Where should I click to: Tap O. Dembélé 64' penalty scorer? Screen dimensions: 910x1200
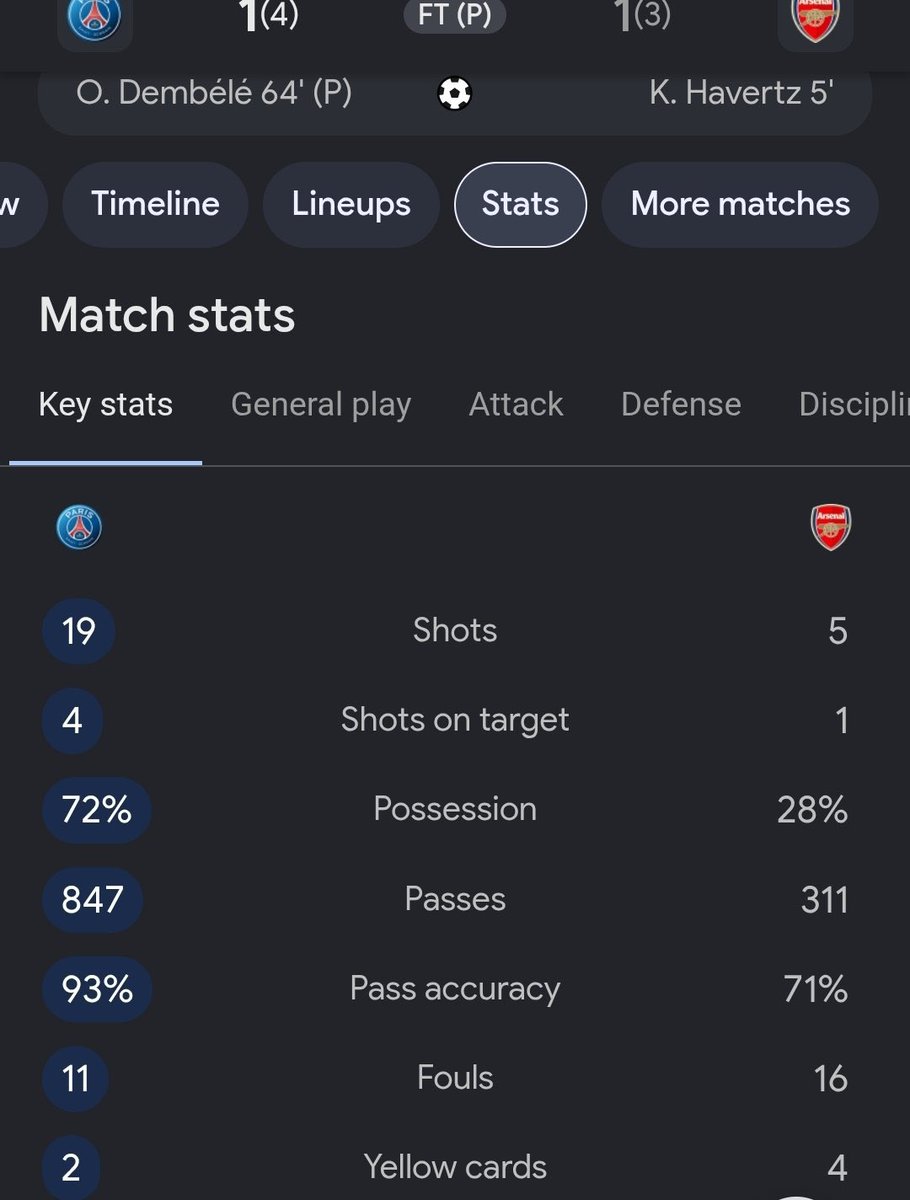(214, 94)
